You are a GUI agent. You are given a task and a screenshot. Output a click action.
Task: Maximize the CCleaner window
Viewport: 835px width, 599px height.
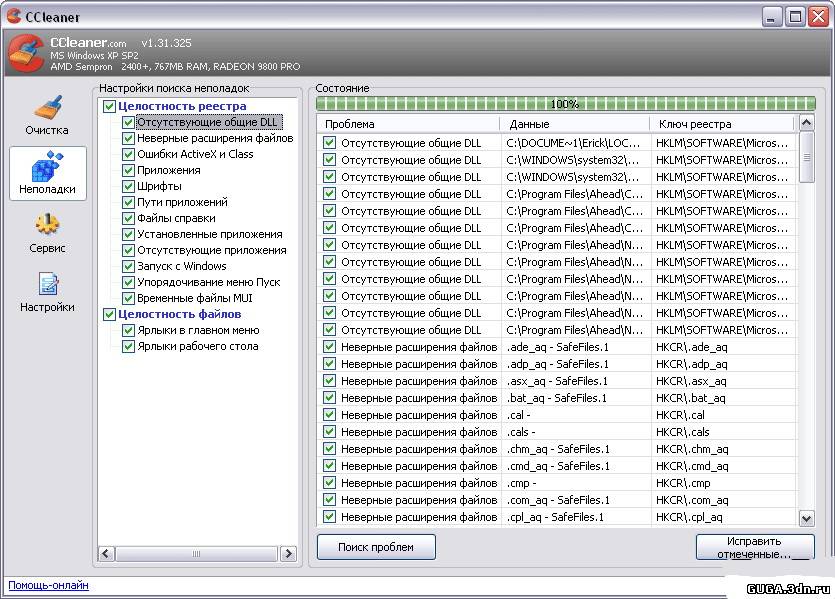[795, 17]
